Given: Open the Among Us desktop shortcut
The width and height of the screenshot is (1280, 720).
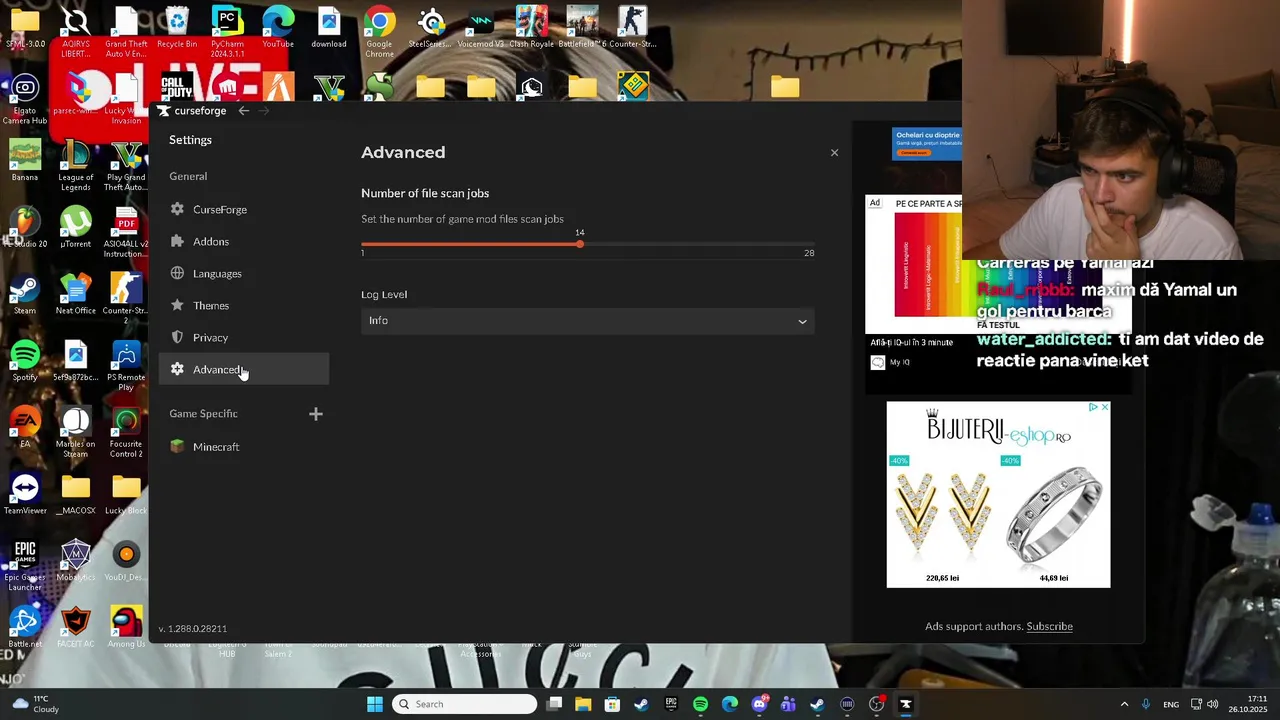Looking at the screenshot, I should (126, 628).
